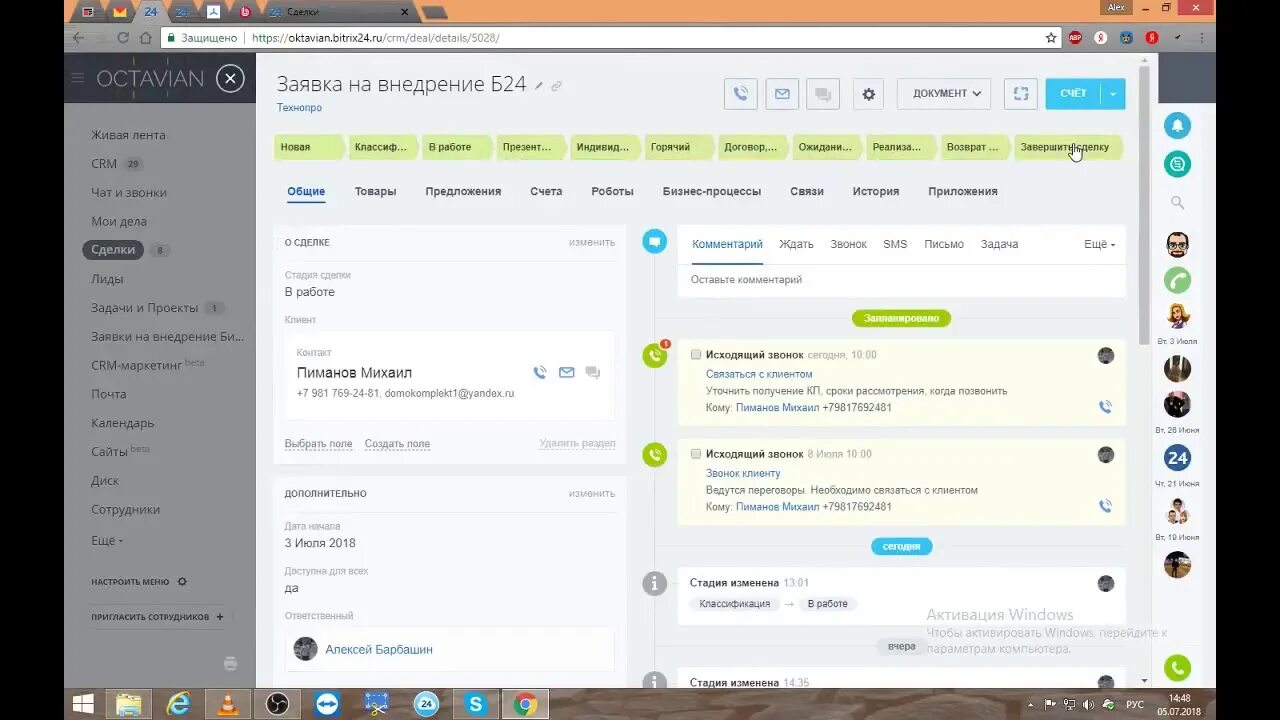Click изменить in Дополнительно section
The height and width of the screenshot is (720, 1280).
pyautogui.click(x=592, y=493)
